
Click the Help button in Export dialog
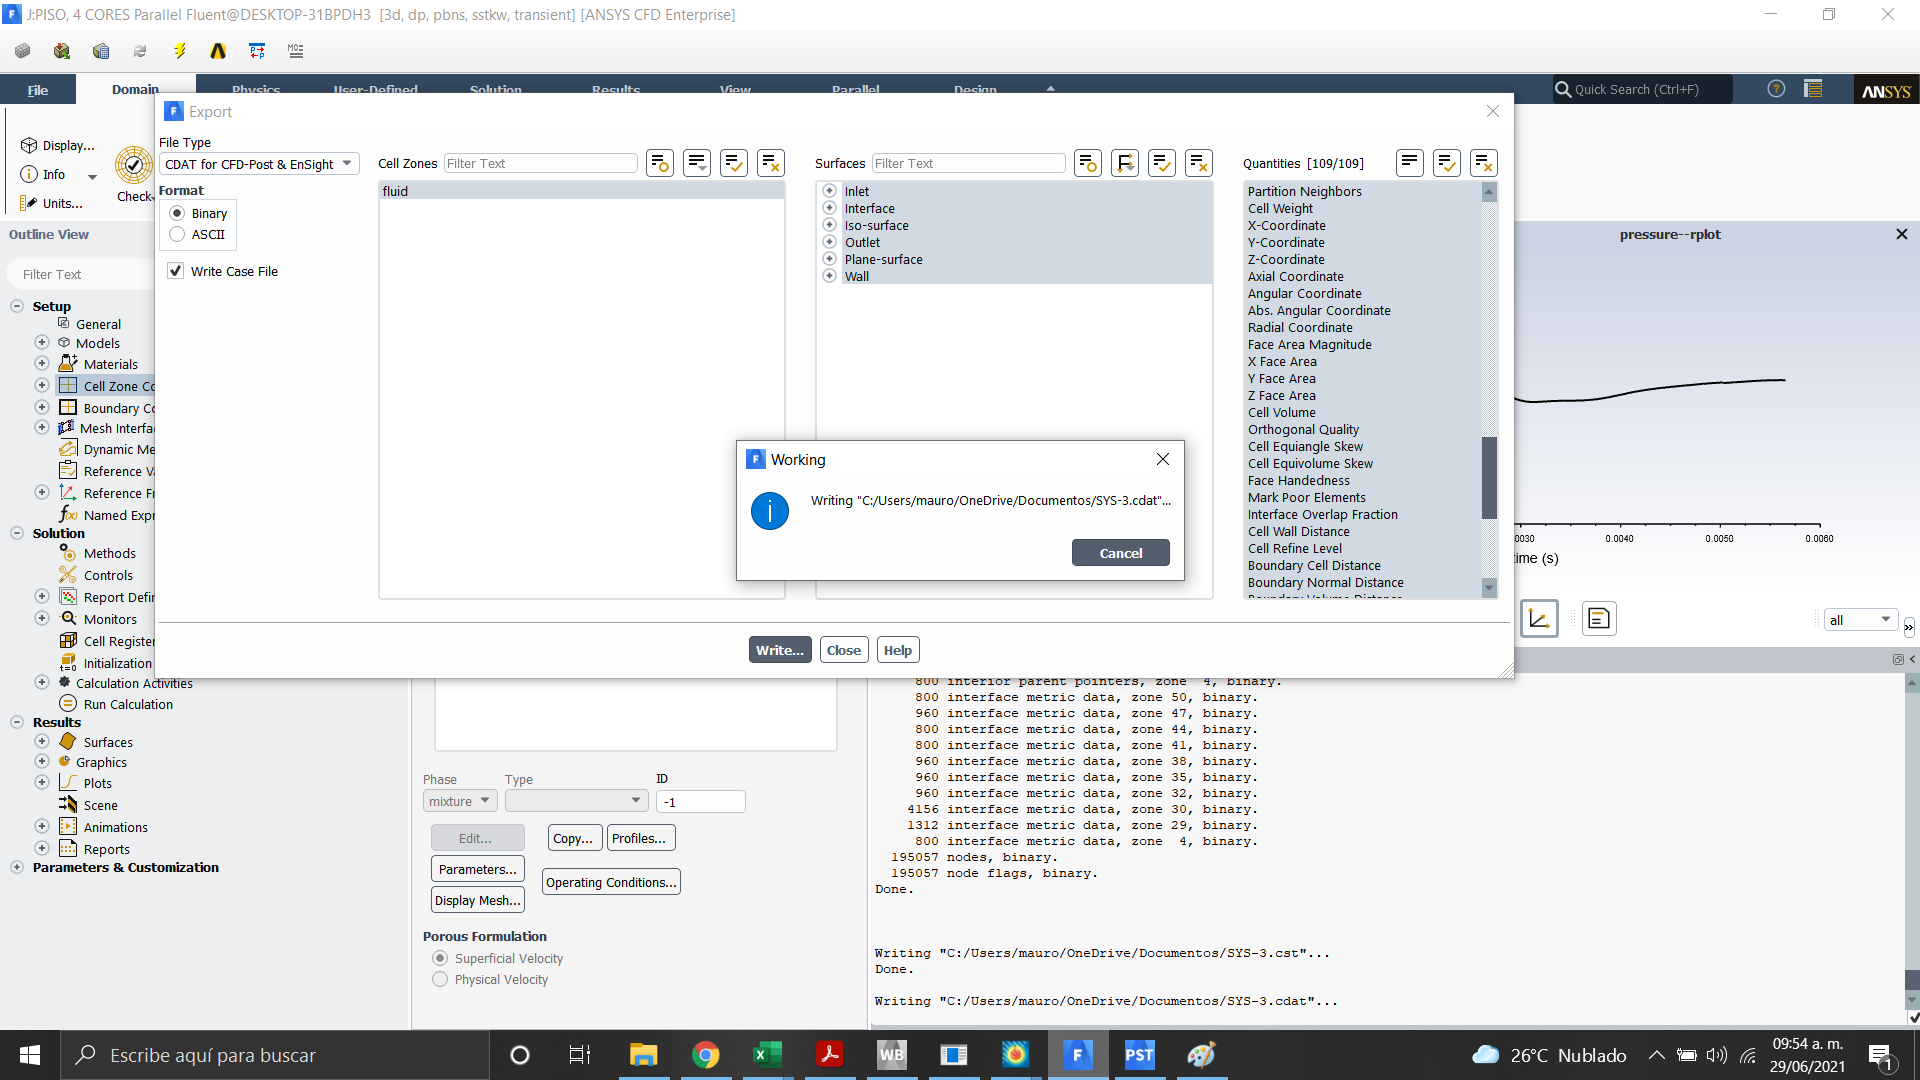point(897,650)
